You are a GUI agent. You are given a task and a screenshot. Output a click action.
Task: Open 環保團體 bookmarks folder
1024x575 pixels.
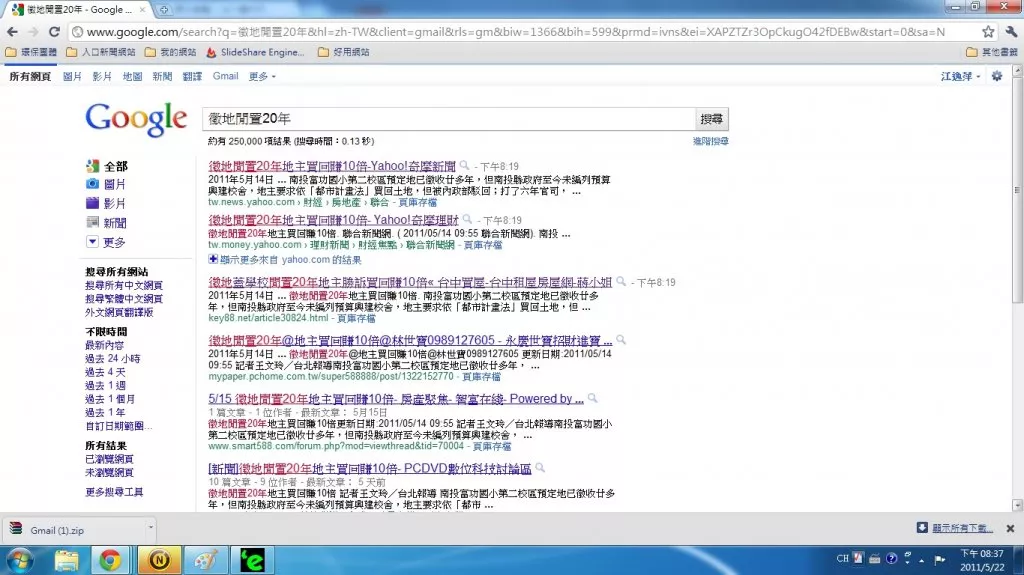click(x=31, y=52)
